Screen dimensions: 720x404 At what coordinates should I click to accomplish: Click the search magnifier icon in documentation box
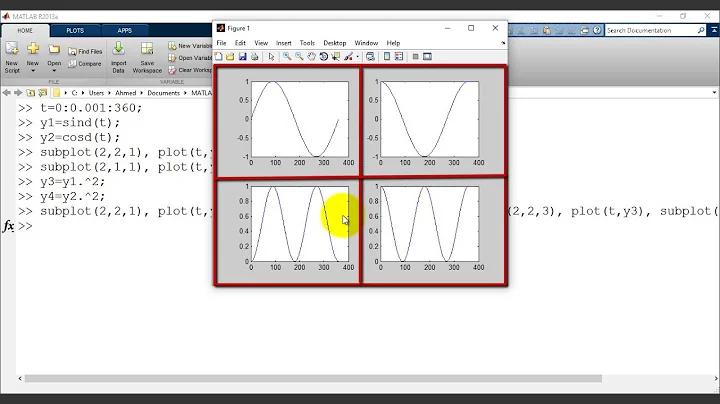tap(701, 30)
